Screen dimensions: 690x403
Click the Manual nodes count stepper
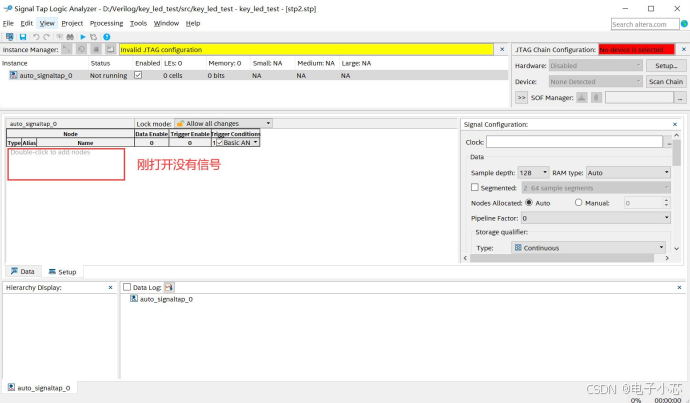point(666,203)
